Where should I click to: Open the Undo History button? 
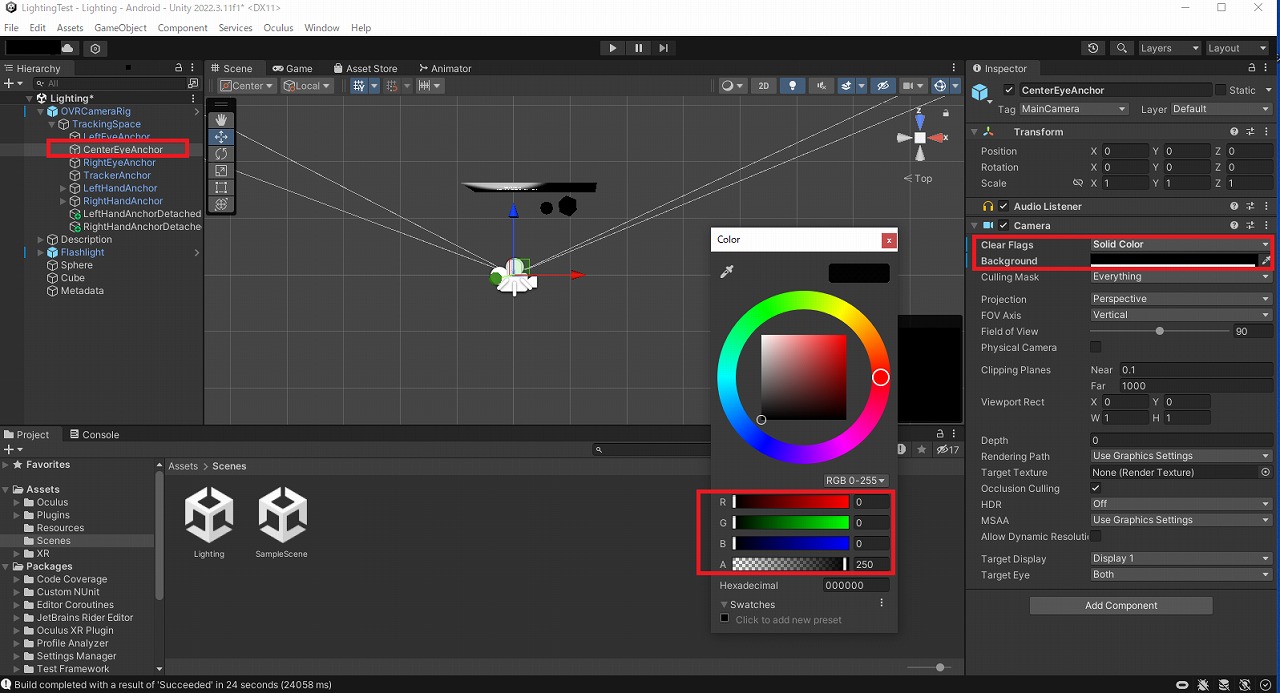click(x=1093, y=48)
